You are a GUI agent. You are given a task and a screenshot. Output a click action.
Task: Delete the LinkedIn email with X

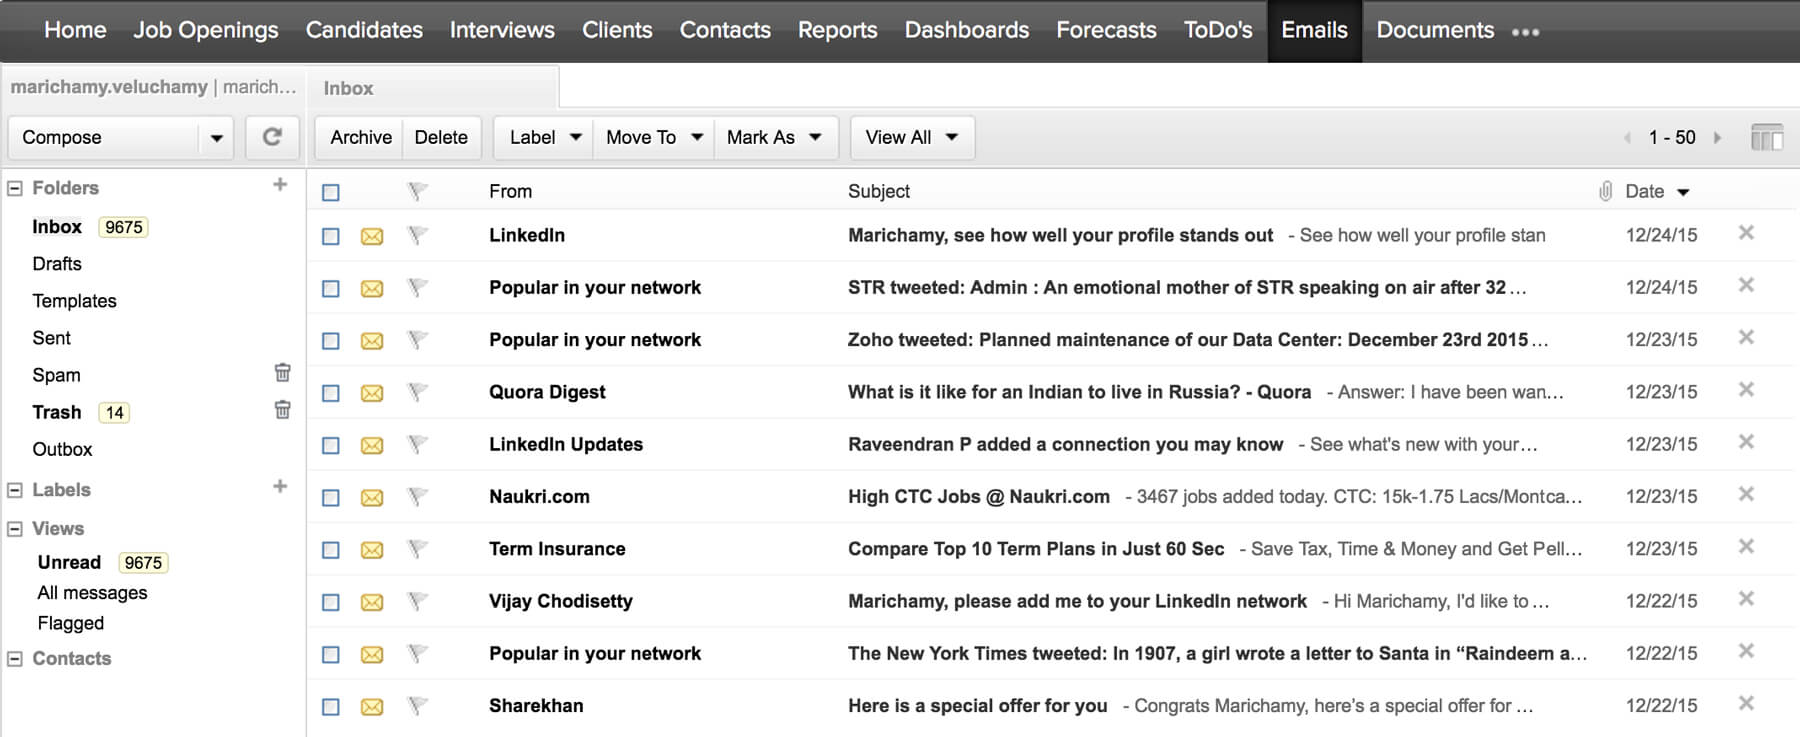1746,233
